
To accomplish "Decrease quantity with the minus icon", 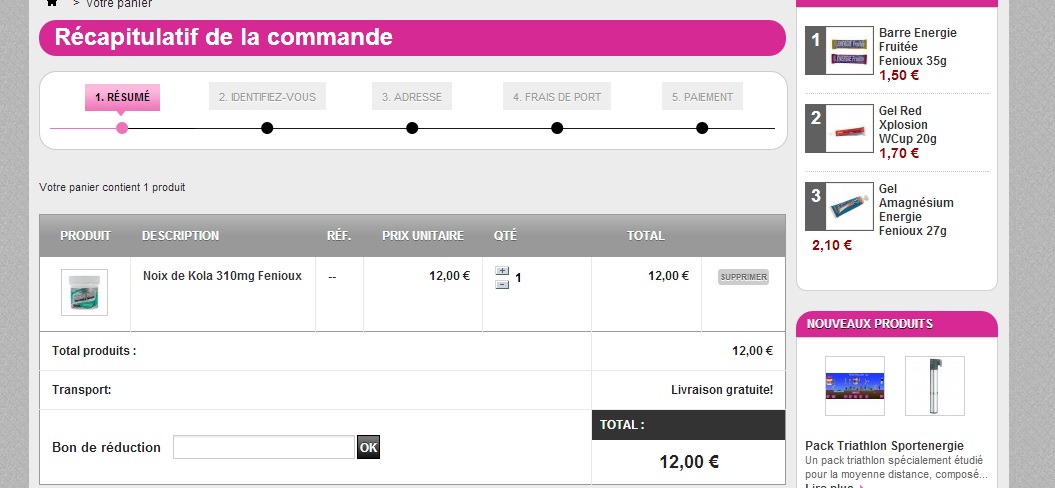I will pyautogui.click(x=502, y=285).
